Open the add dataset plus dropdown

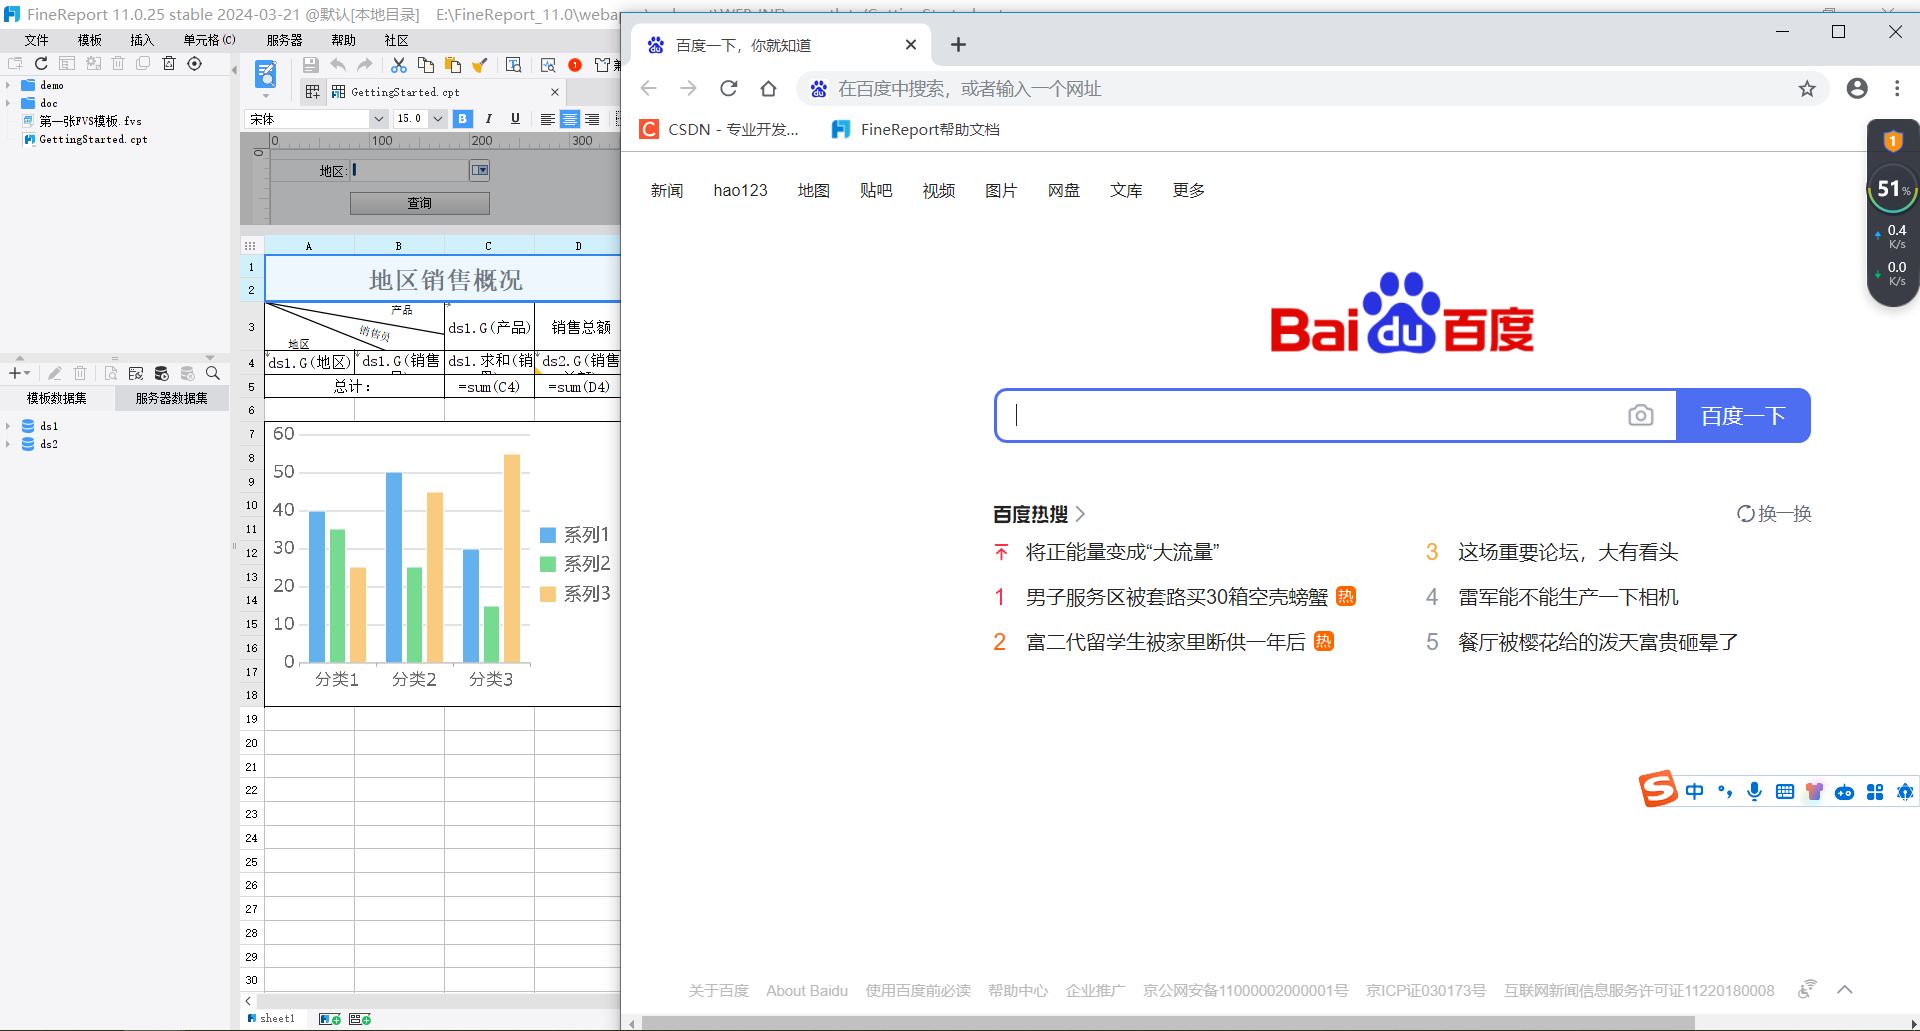pyautogui.click(x=19, y=373)
